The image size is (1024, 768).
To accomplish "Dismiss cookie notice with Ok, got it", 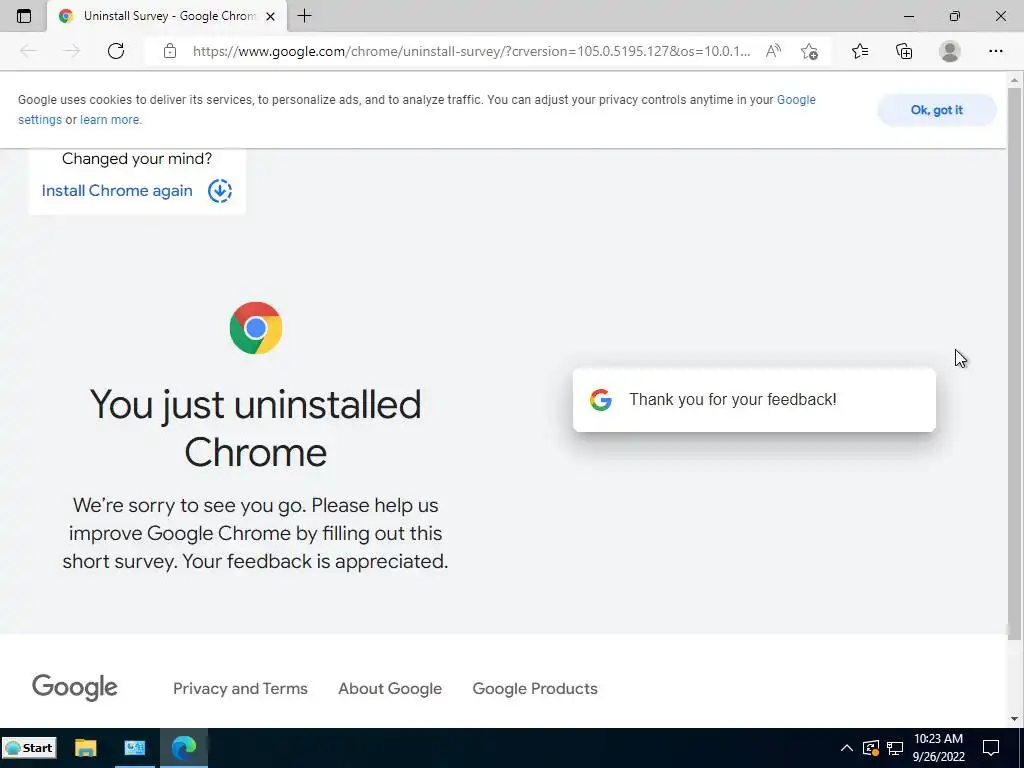I will 936,110.
